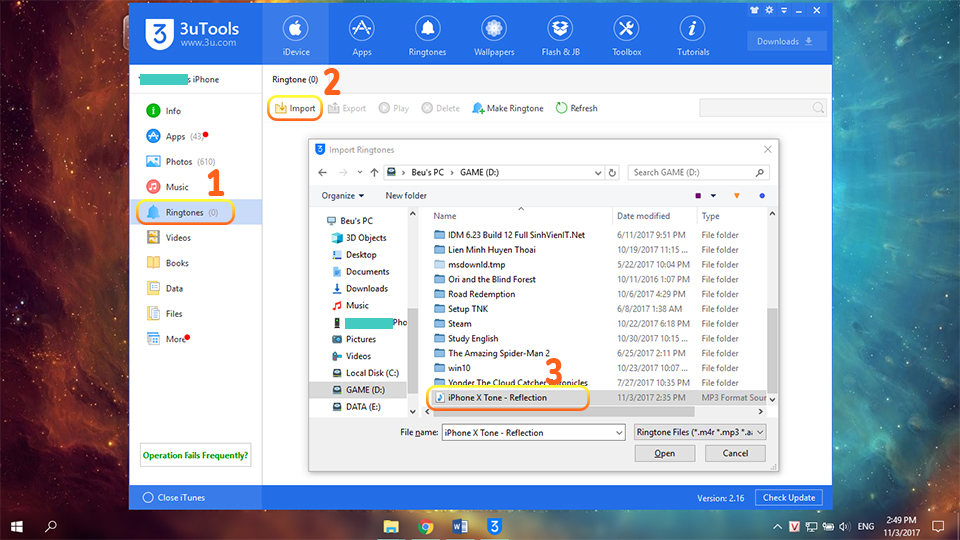This screenshot has width=960, height=540.
Task: Switch to Ringtones top tab
Action: [427, 34]
